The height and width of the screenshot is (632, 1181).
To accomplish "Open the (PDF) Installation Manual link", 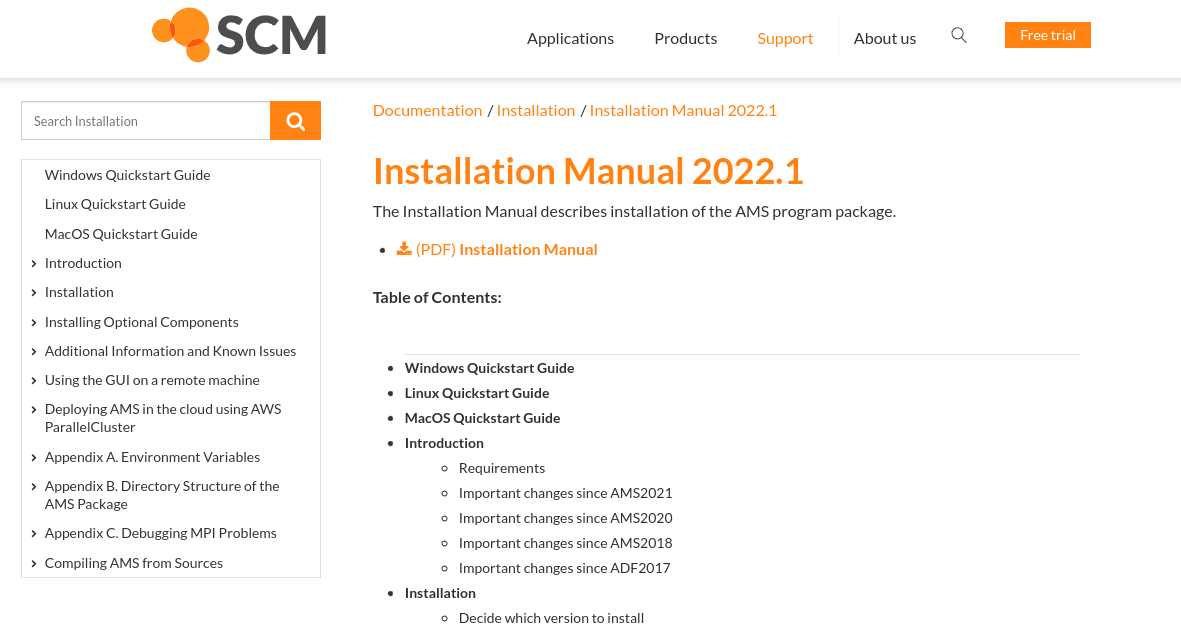I will coord(506,249).
